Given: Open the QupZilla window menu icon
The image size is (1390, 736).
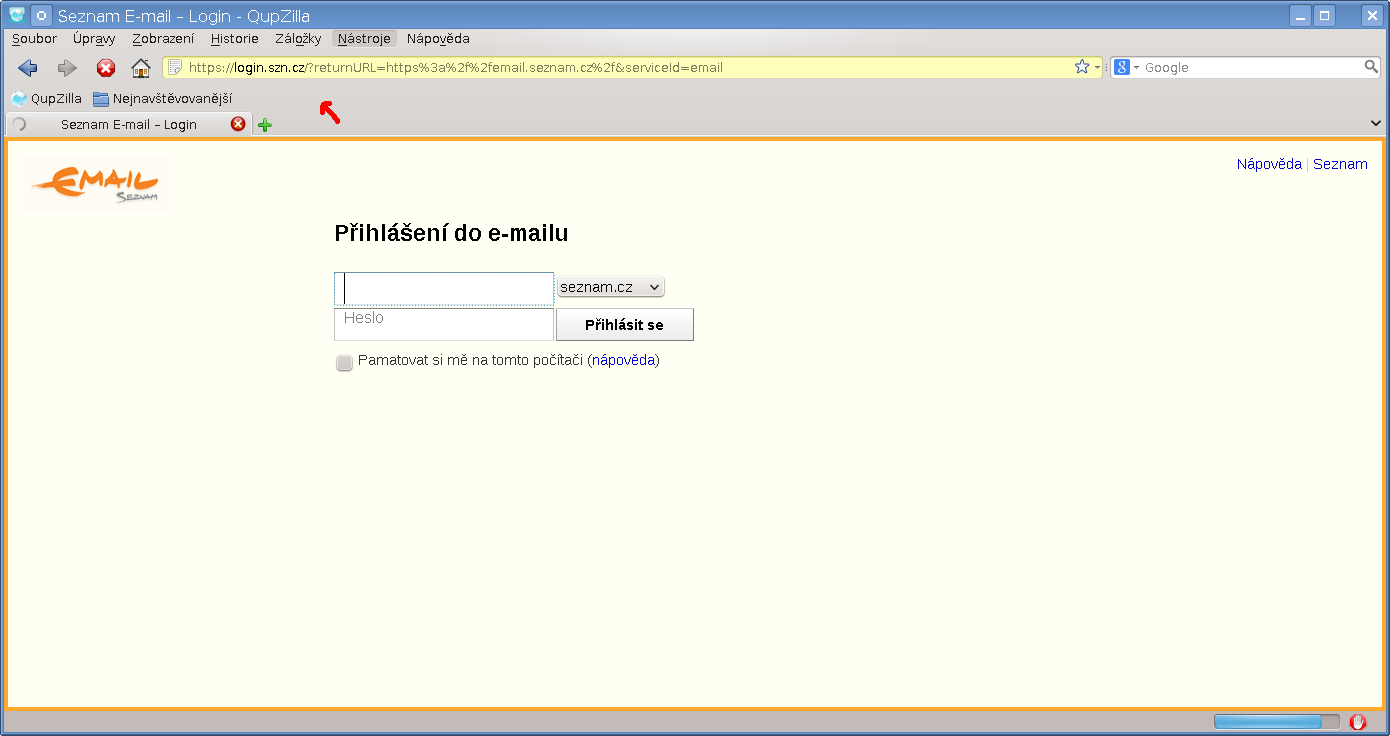Looking at the screenshot, I should (17, 16).
